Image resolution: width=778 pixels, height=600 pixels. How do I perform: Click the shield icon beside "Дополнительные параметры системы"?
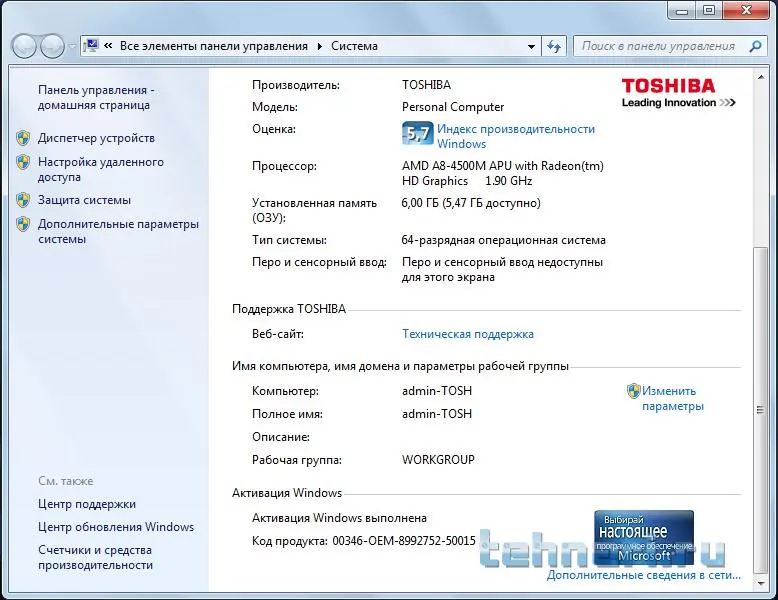[x=23, y=224]
